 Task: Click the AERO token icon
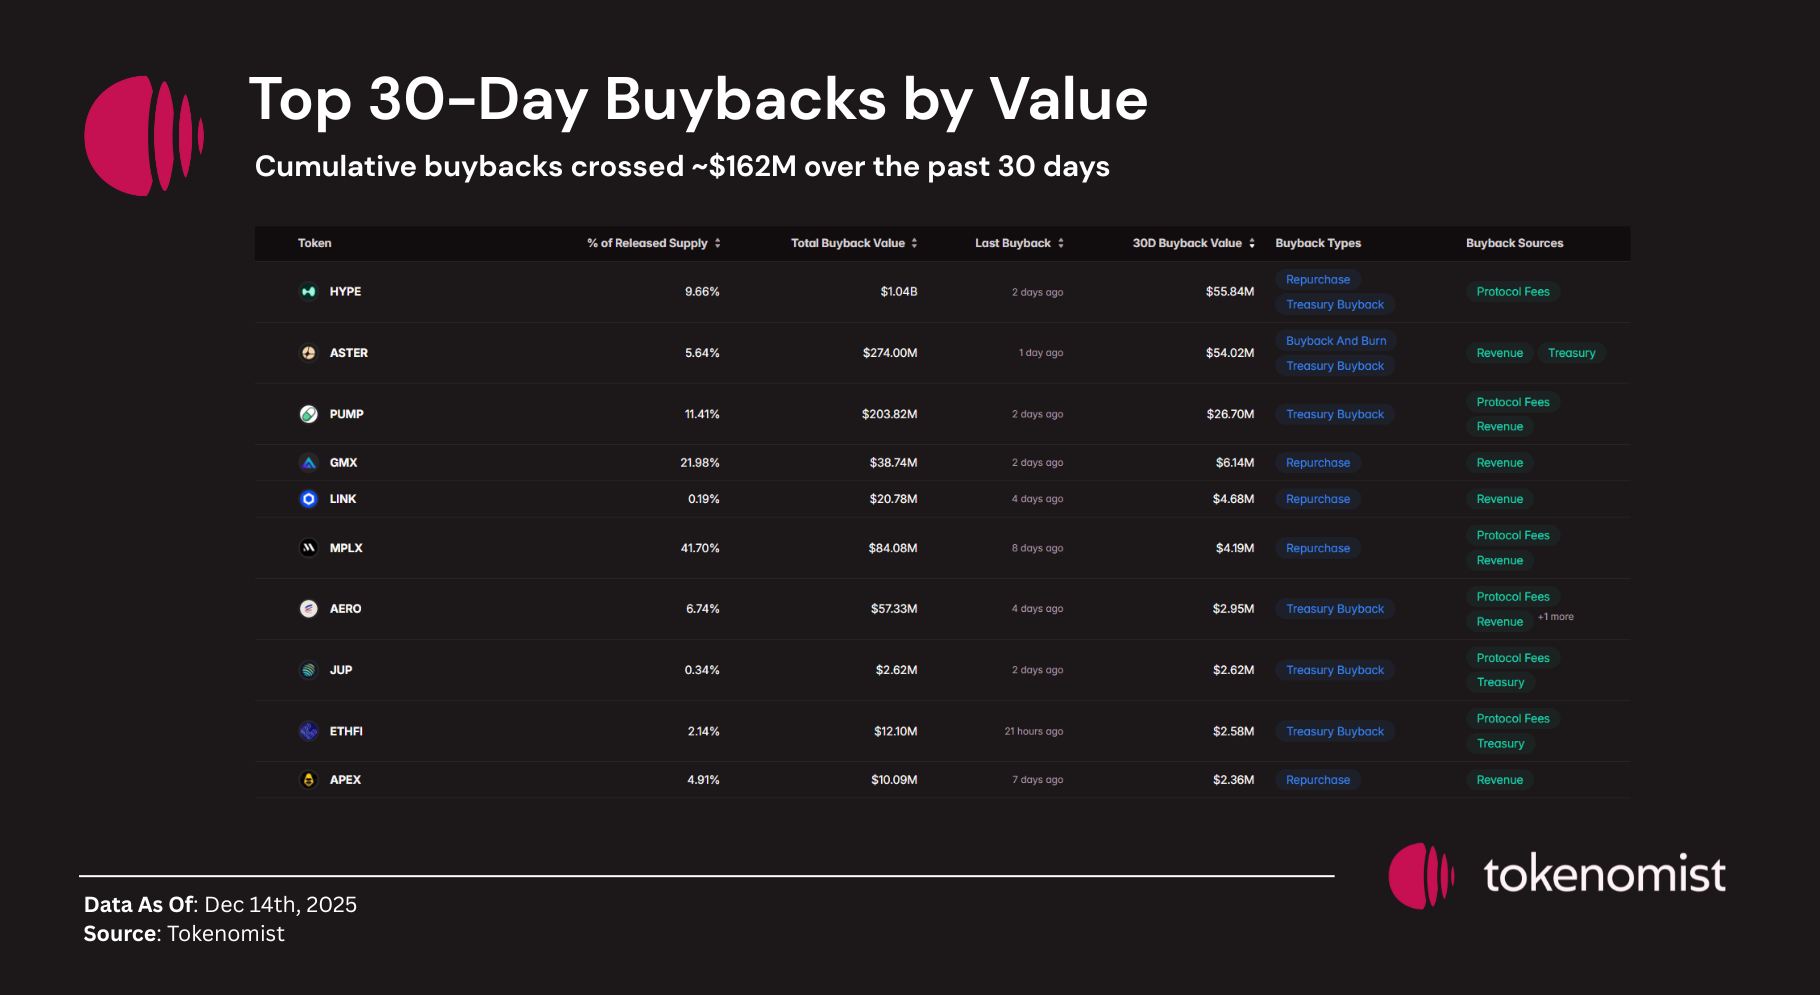[309, 609]
